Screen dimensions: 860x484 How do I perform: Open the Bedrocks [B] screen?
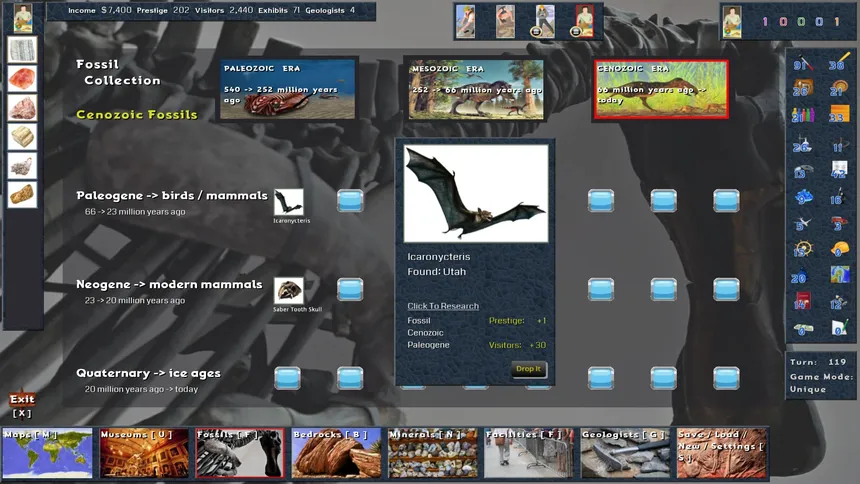(x=336, y=453)
